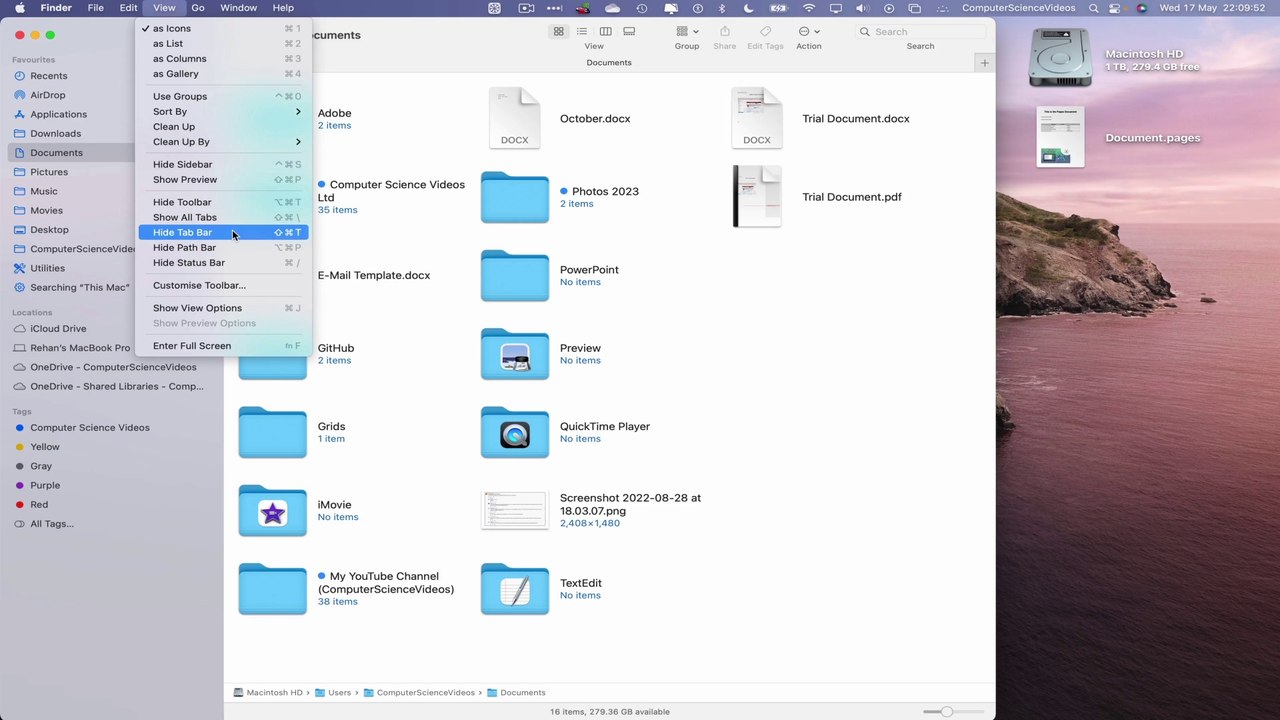The width and height of the screenshot is (1280, 720).
Task: Open the Action toolbar dropdown
Action: [x=808, y=31]
